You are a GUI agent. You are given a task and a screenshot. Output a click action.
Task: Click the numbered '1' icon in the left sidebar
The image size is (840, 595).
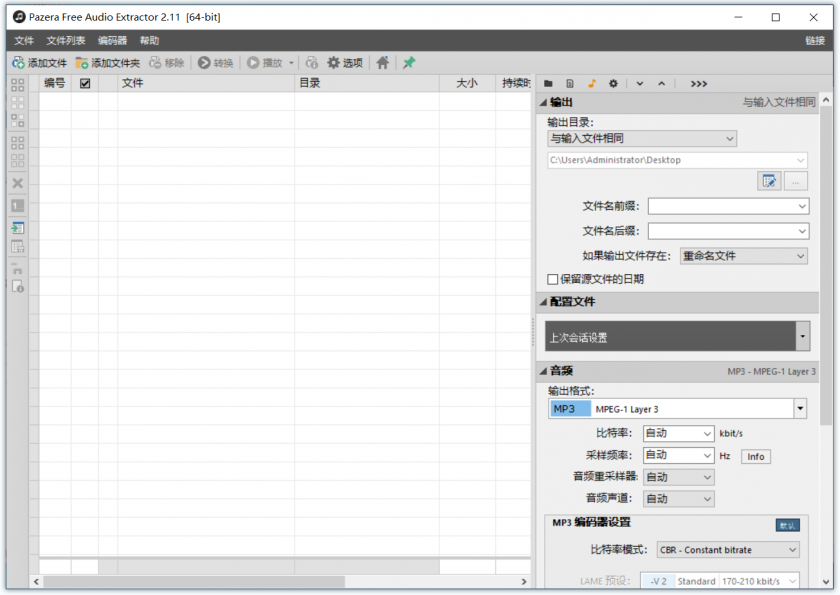(18, 206)
